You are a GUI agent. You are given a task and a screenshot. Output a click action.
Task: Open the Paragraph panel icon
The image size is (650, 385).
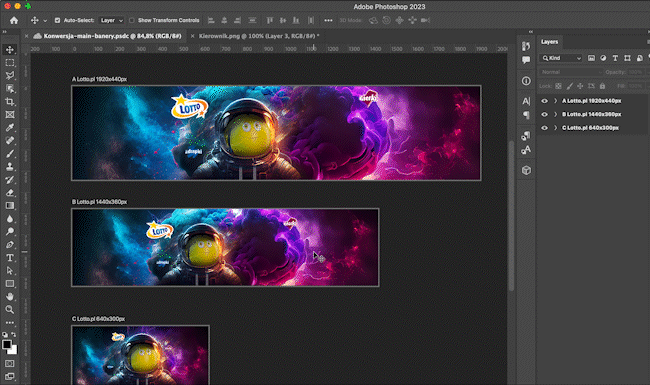click(526, 115)
